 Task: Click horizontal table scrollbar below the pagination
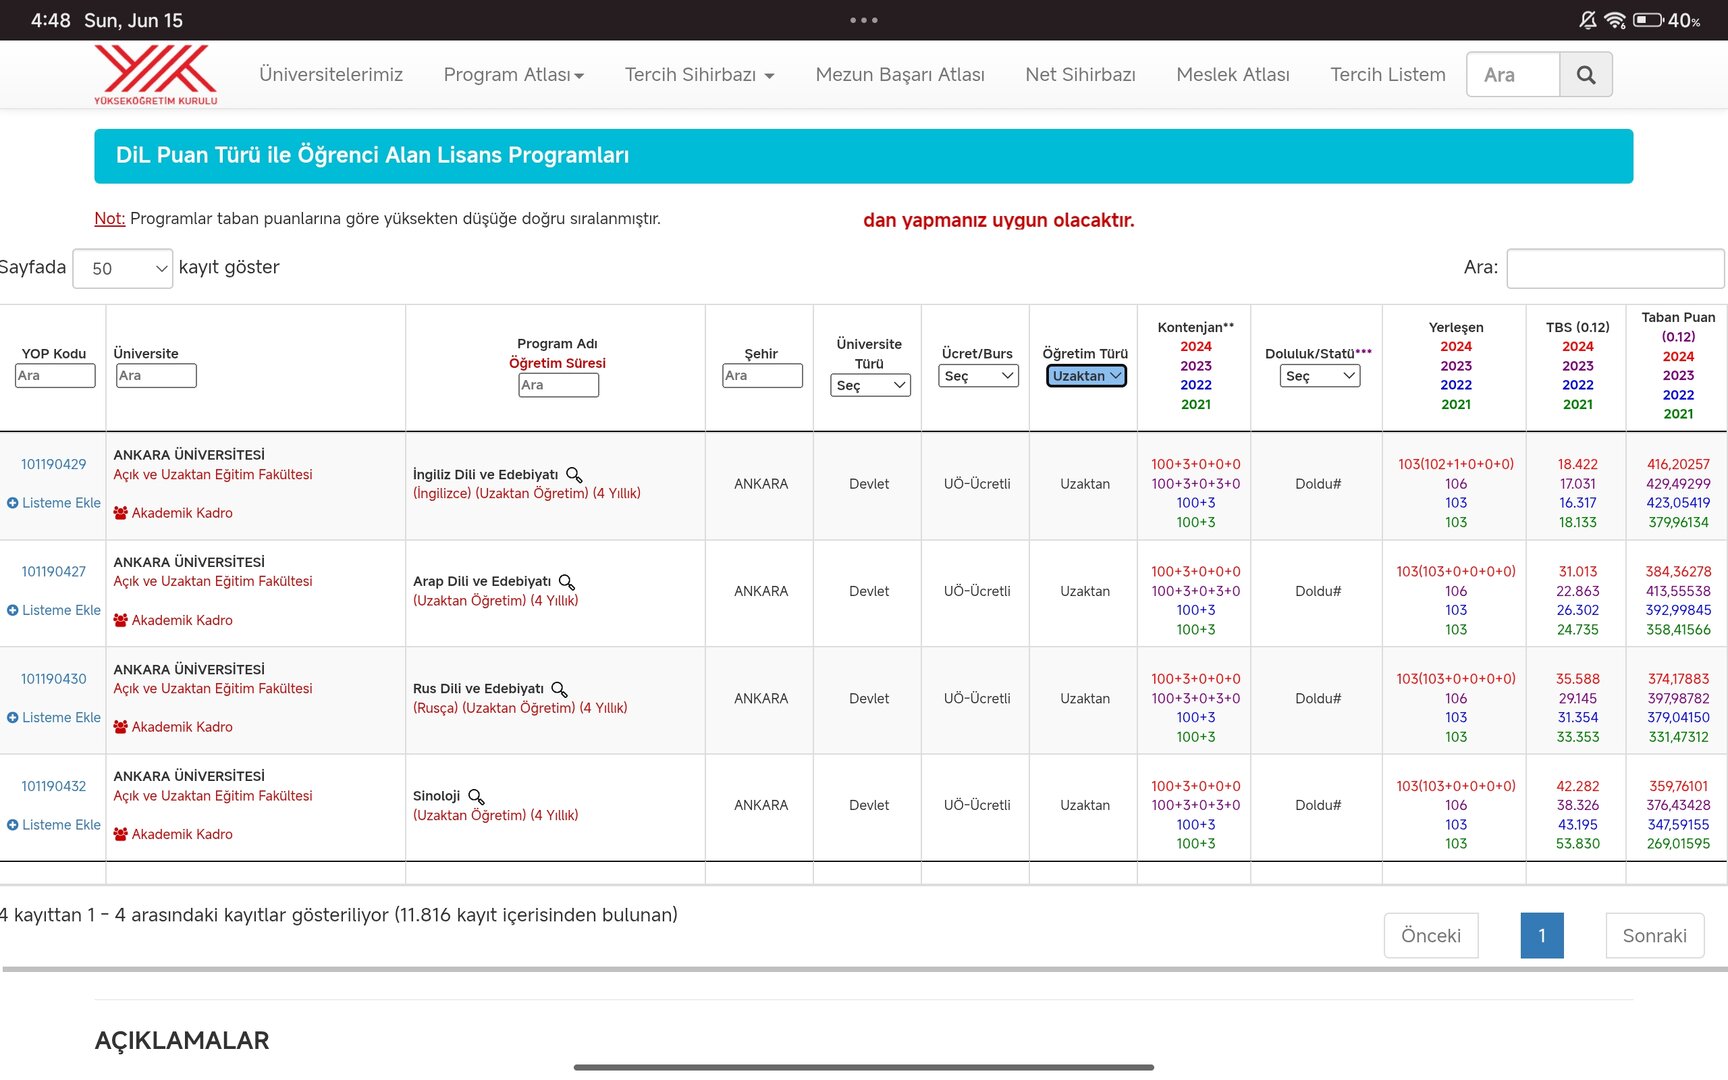[x=864, y=969]
